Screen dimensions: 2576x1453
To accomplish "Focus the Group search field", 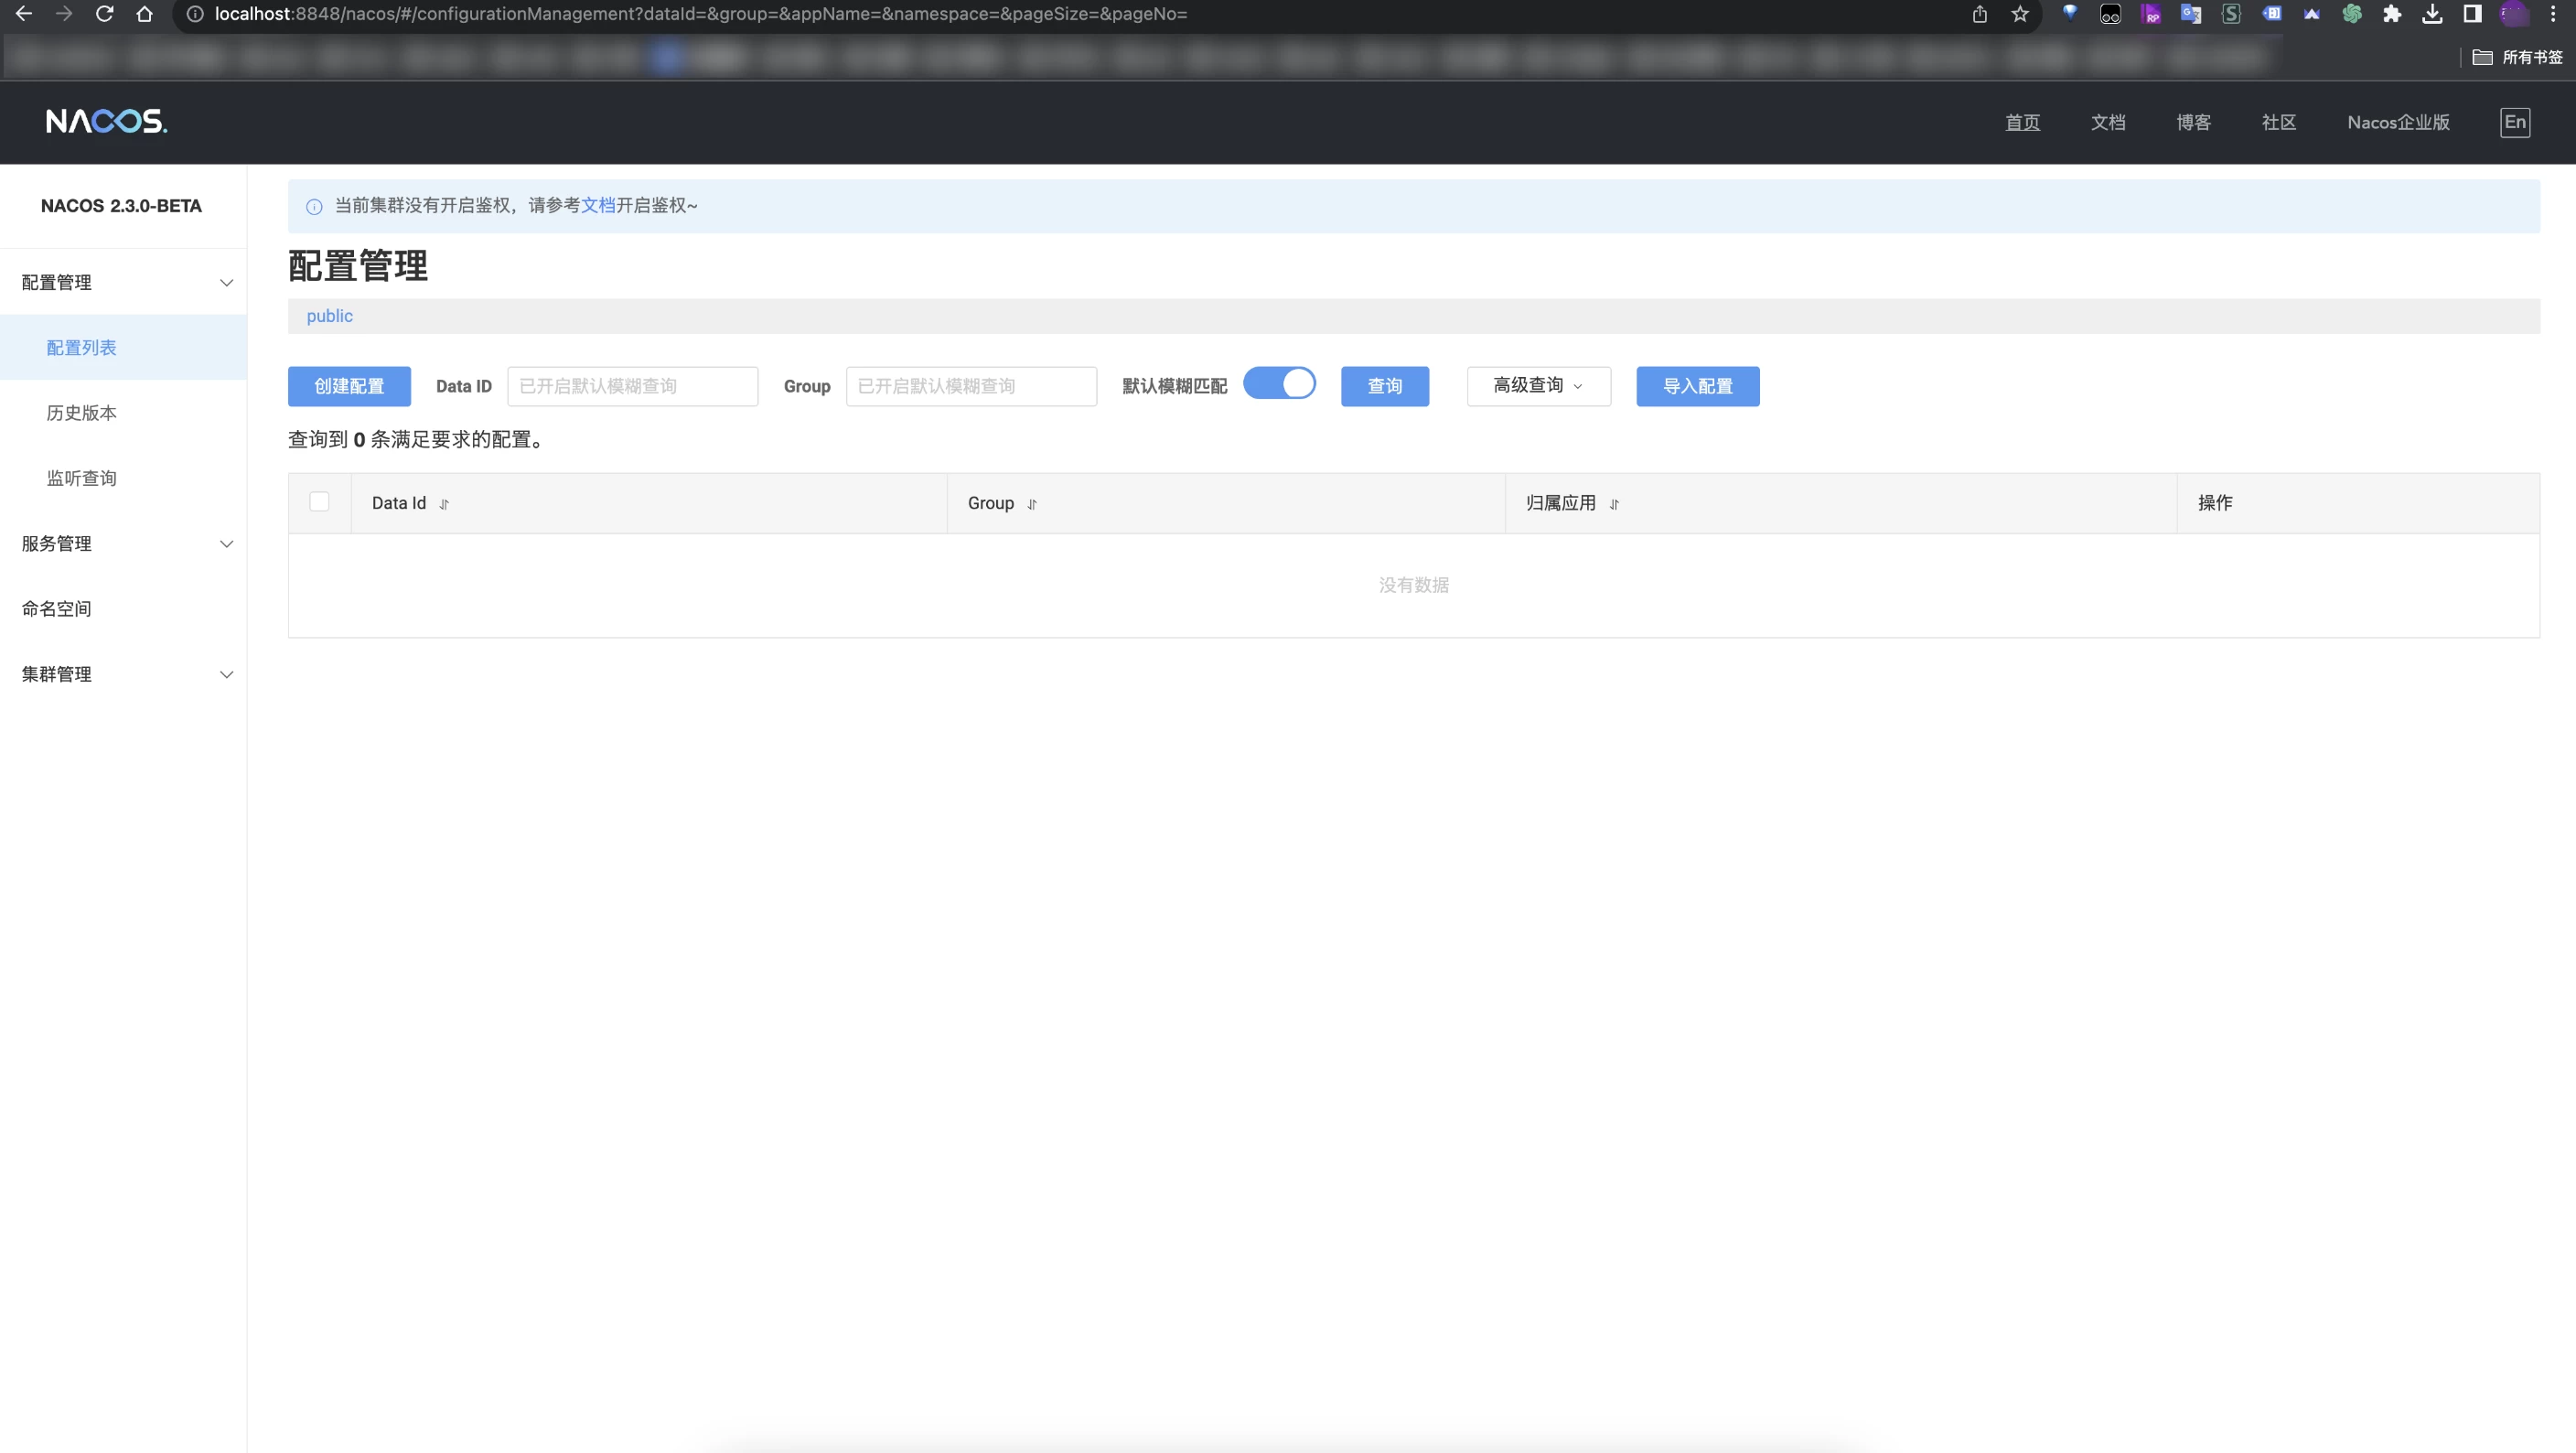I will click(x=971, y=386).
